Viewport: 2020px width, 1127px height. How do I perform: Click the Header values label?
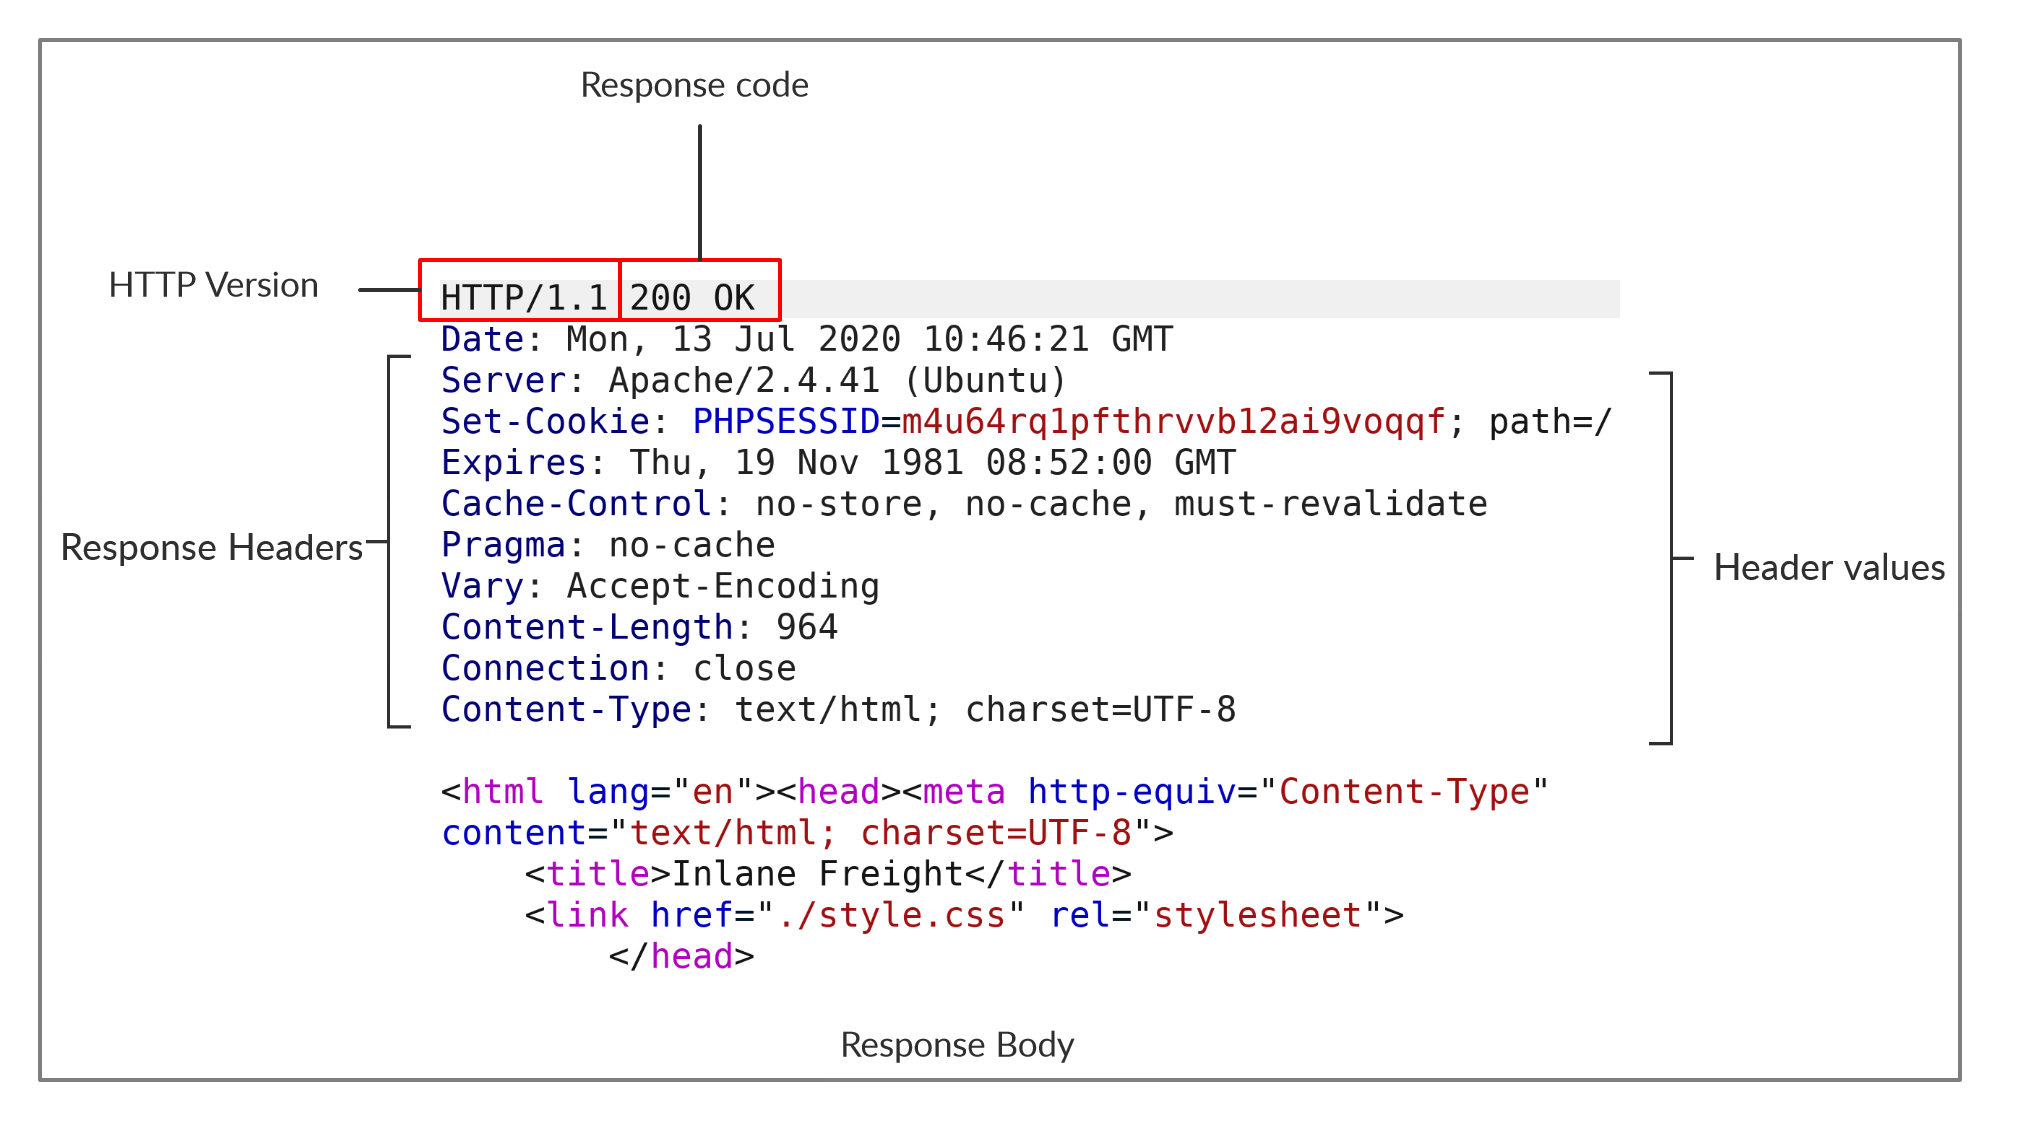1829,567
